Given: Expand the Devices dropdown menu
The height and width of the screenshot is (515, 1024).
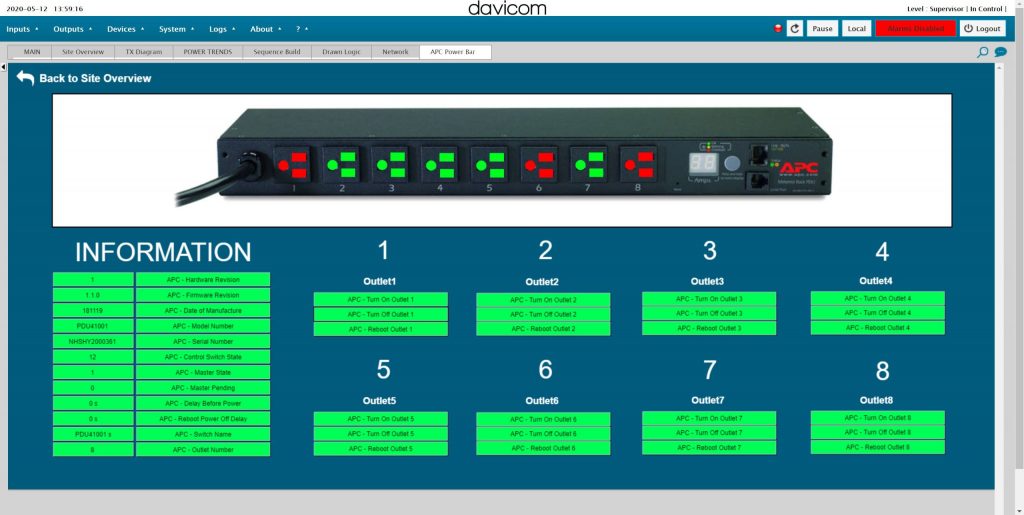Looking at the screenshot, I should [125, 29].
